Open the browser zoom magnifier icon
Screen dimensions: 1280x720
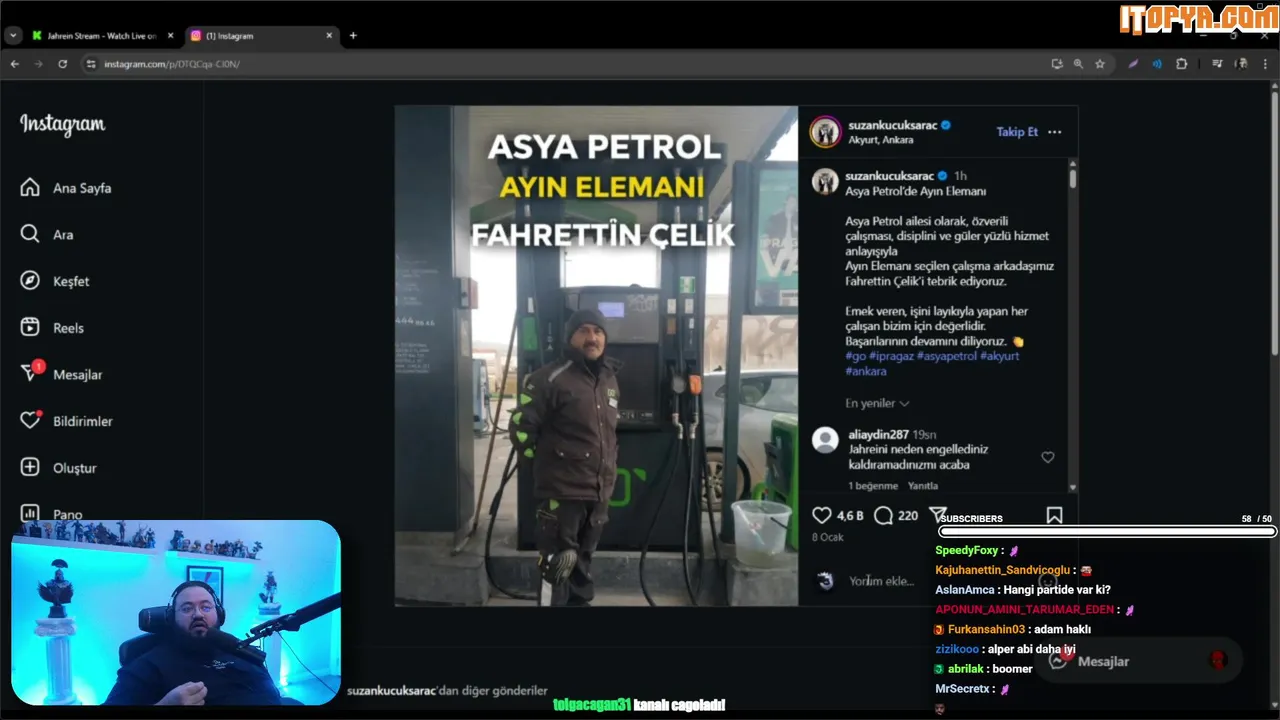coord(1078,64)
